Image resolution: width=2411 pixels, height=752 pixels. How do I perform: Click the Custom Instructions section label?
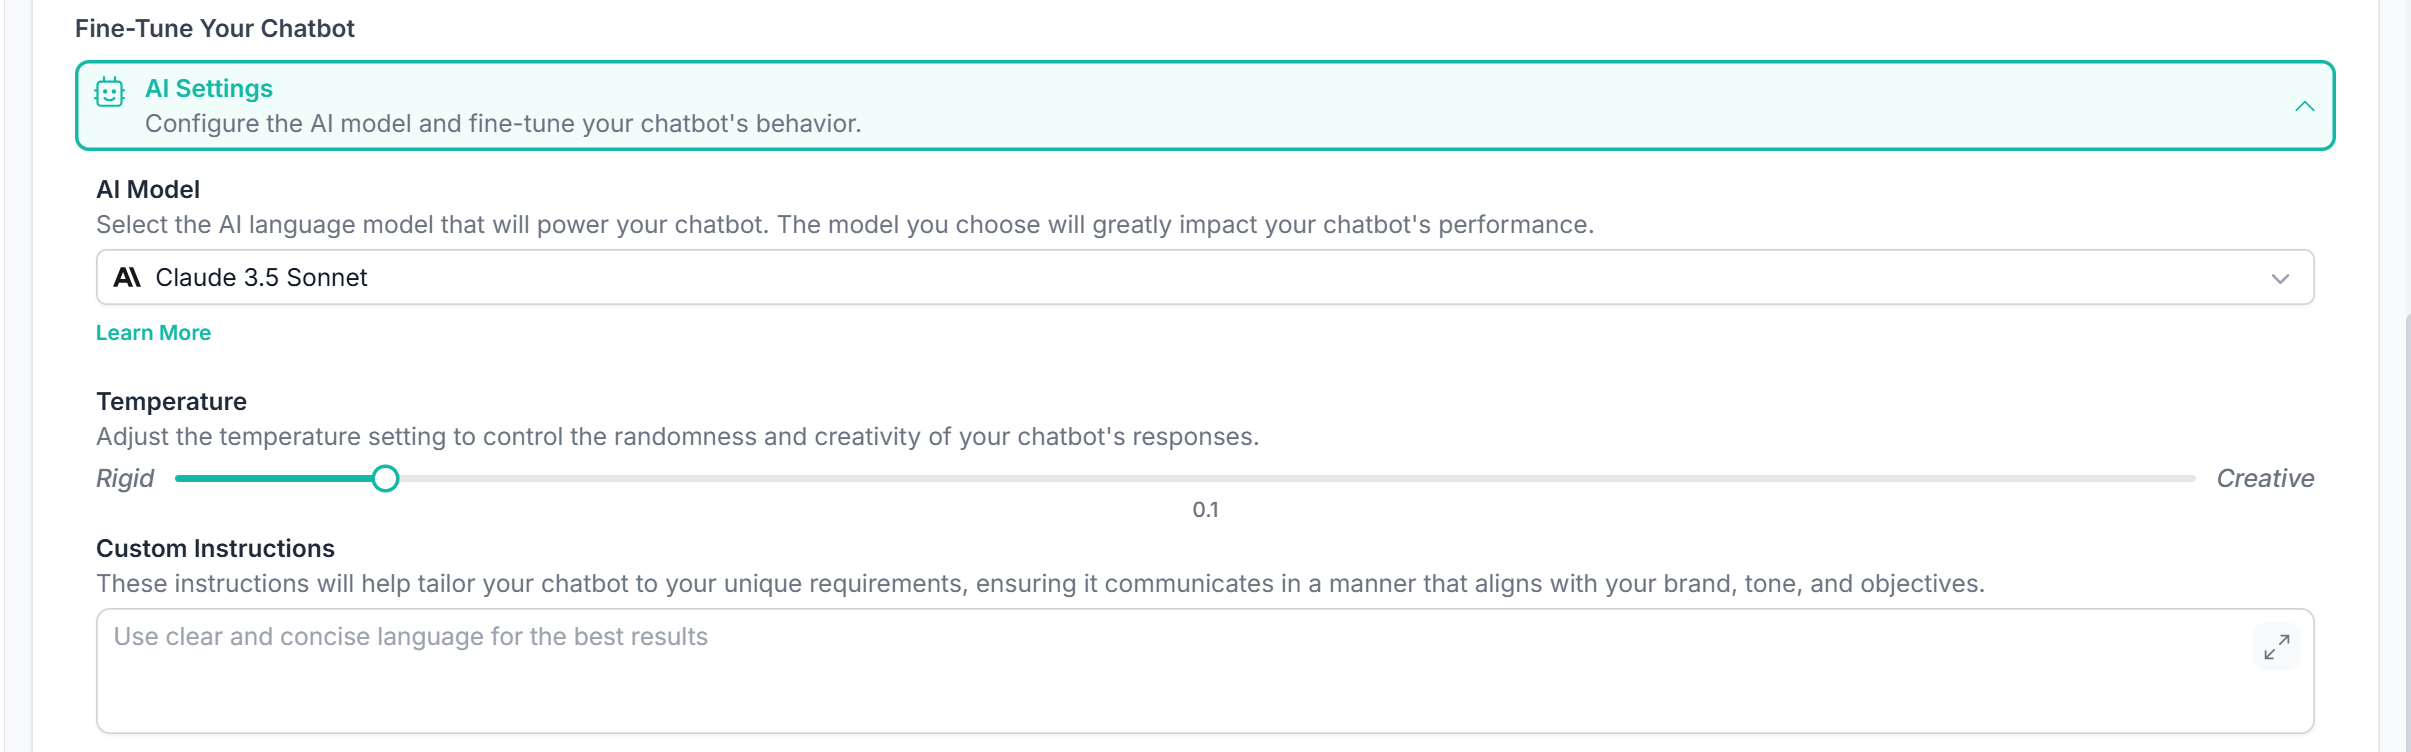215,549
